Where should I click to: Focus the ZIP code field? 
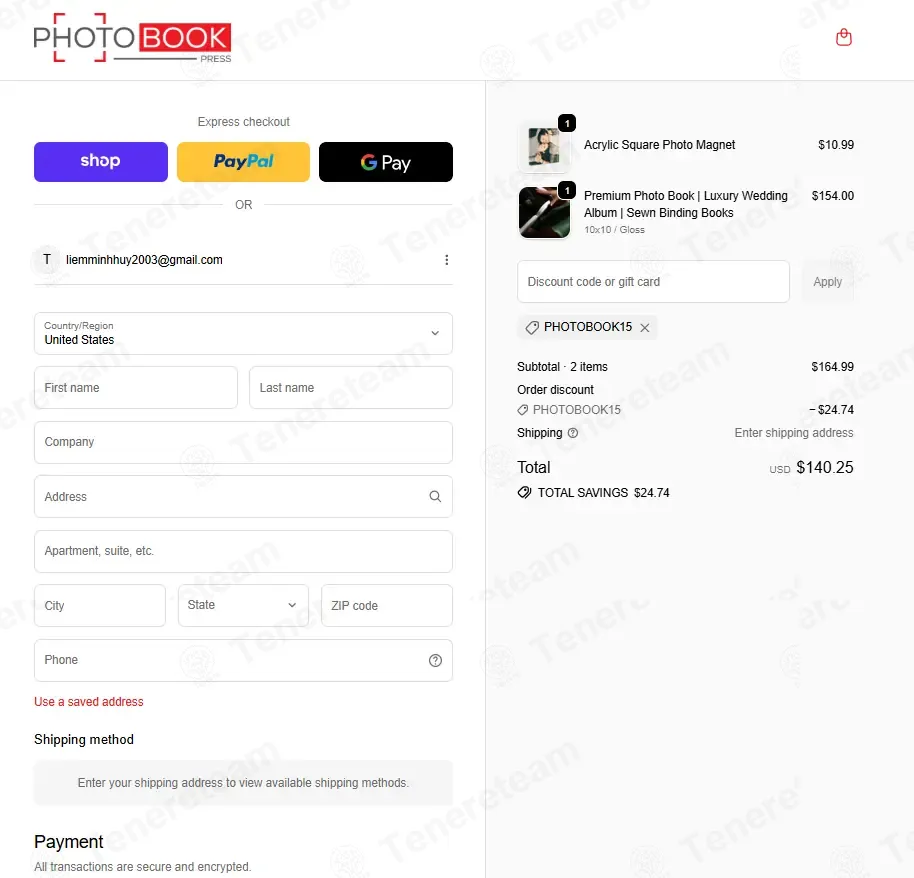(387, 606)
